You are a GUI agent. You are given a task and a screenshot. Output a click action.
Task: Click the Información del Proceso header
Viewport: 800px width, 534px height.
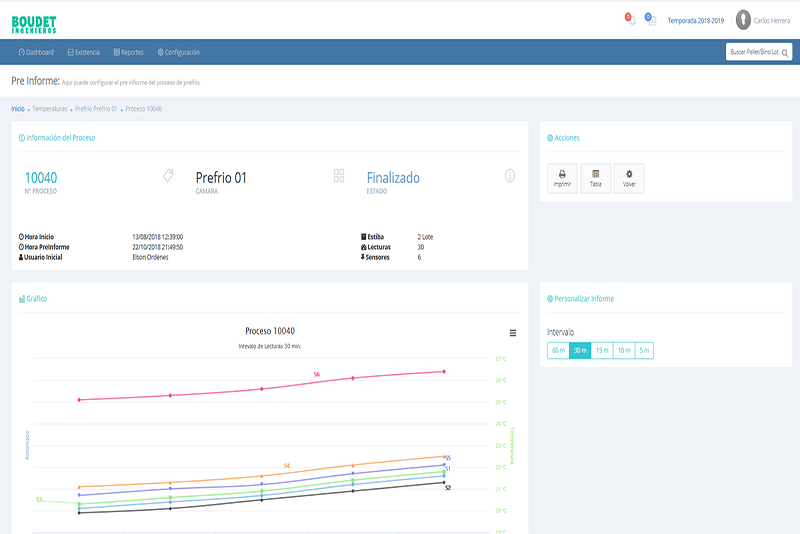pyautogui.click(x=57, y=138)
